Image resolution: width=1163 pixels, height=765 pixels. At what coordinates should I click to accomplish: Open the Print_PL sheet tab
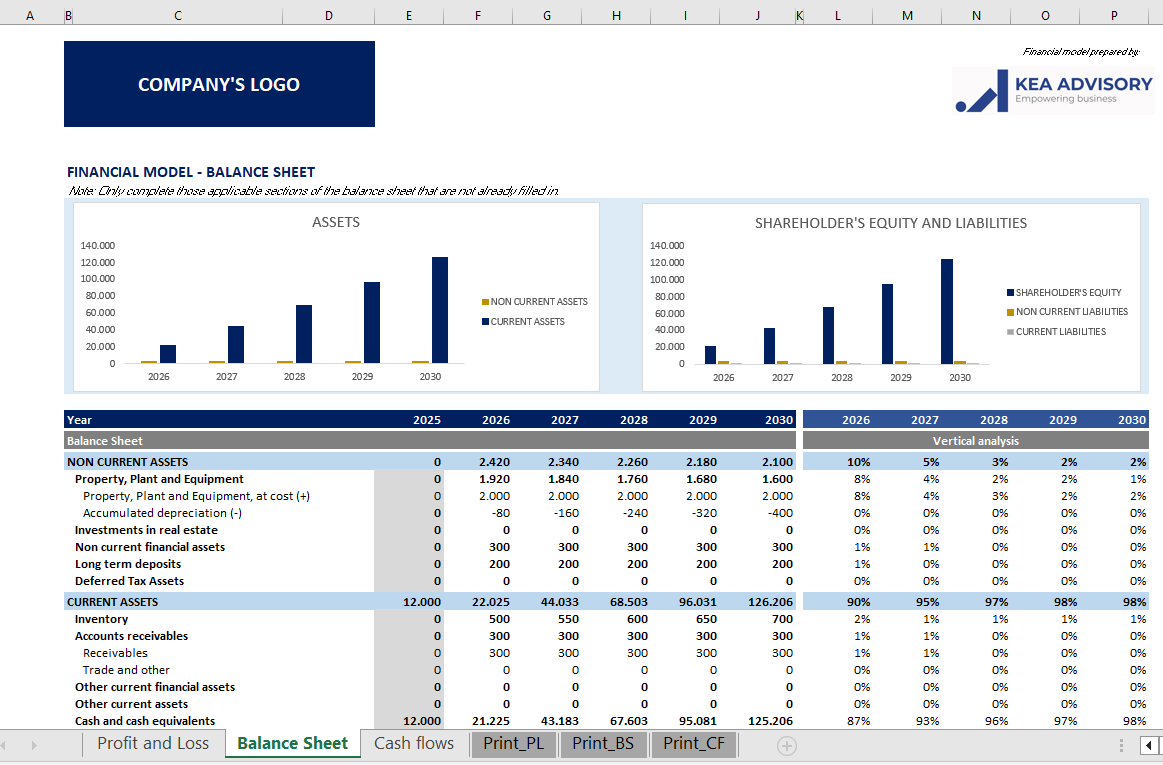(514, 743)
